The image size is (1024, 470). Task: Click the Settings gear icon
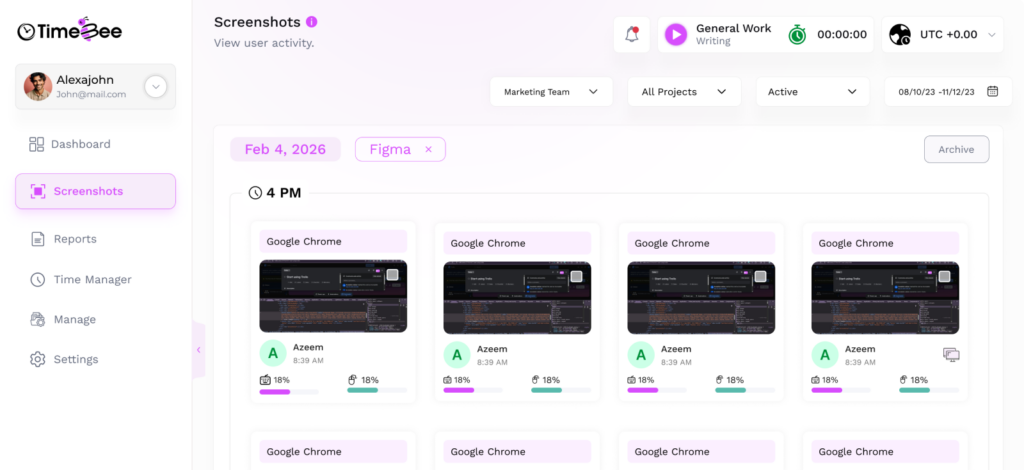tap(38, 359)
